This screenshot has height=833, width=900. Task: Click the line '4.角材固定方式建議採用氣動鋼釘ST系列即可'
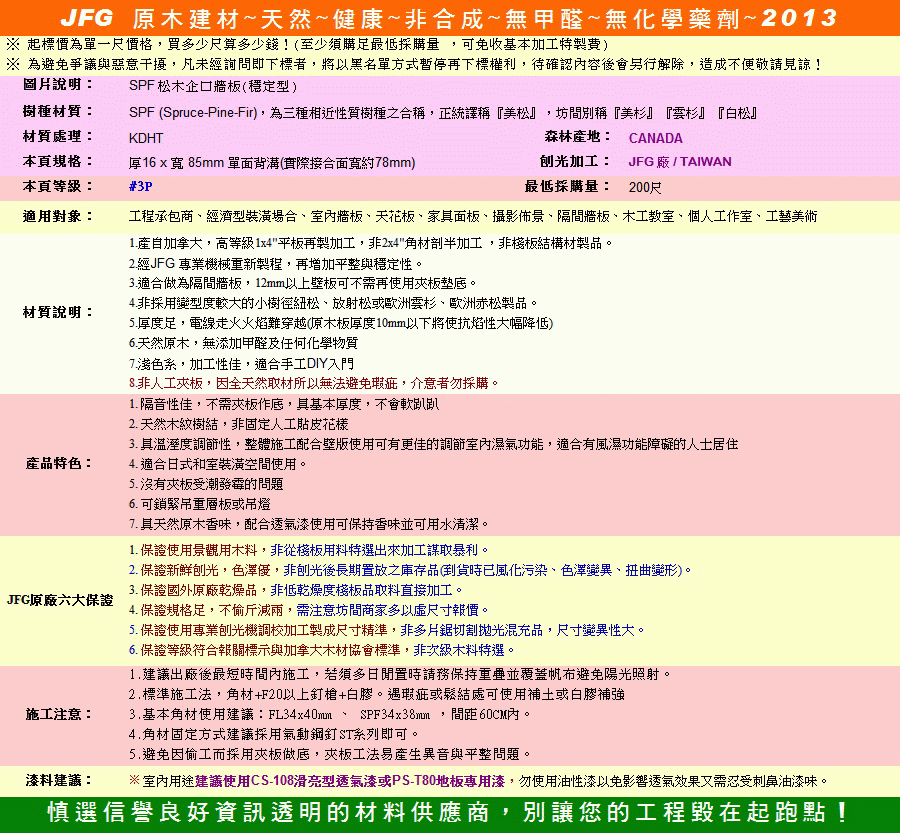coord(274,735)
